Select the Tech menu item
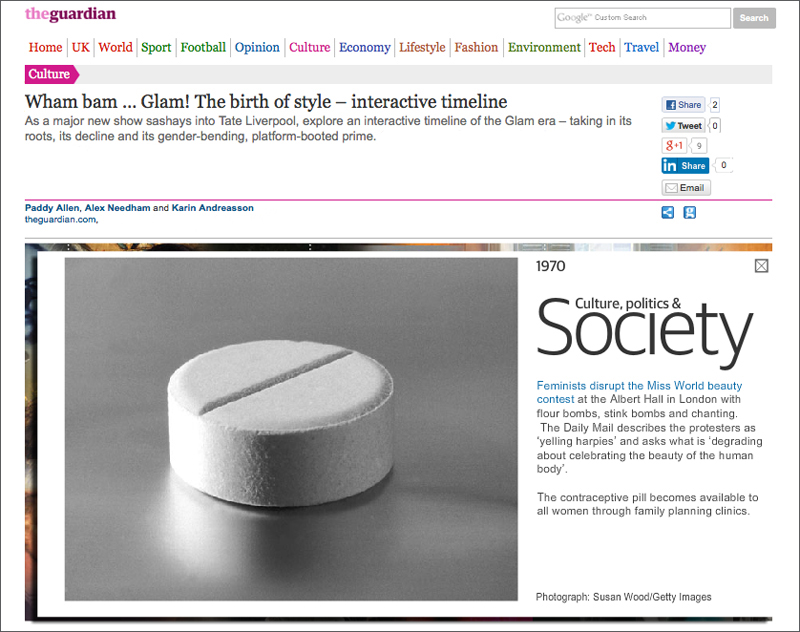 (x=602, y=47)
